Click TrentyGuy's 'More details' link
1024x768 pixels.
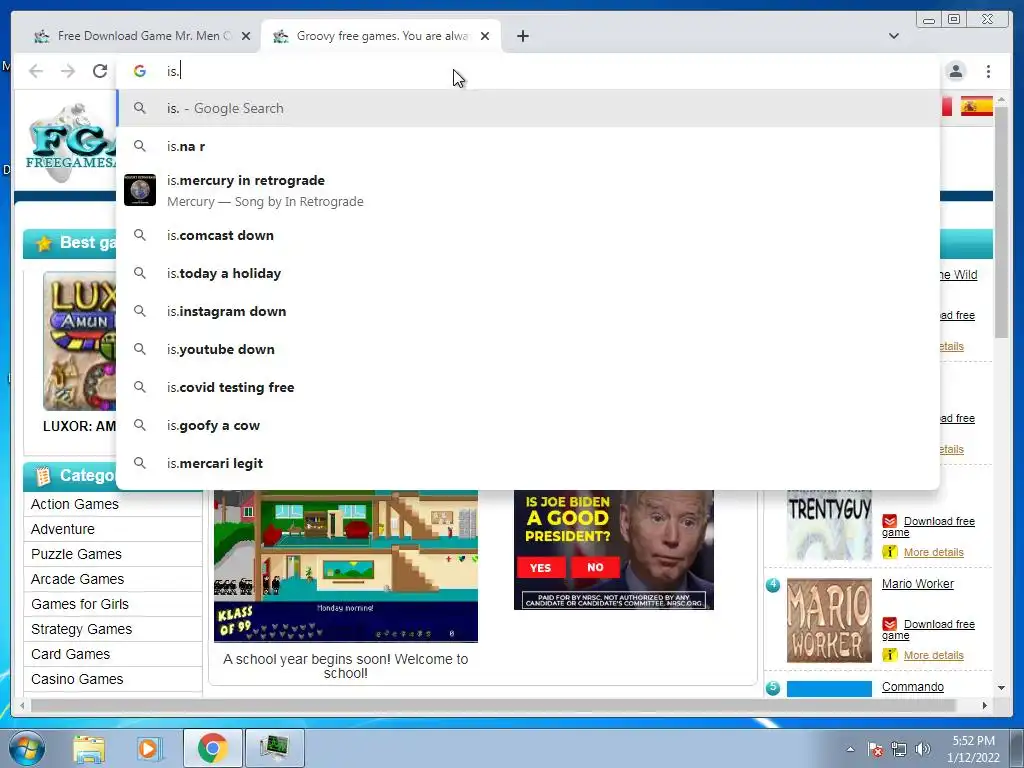(933, 552)
